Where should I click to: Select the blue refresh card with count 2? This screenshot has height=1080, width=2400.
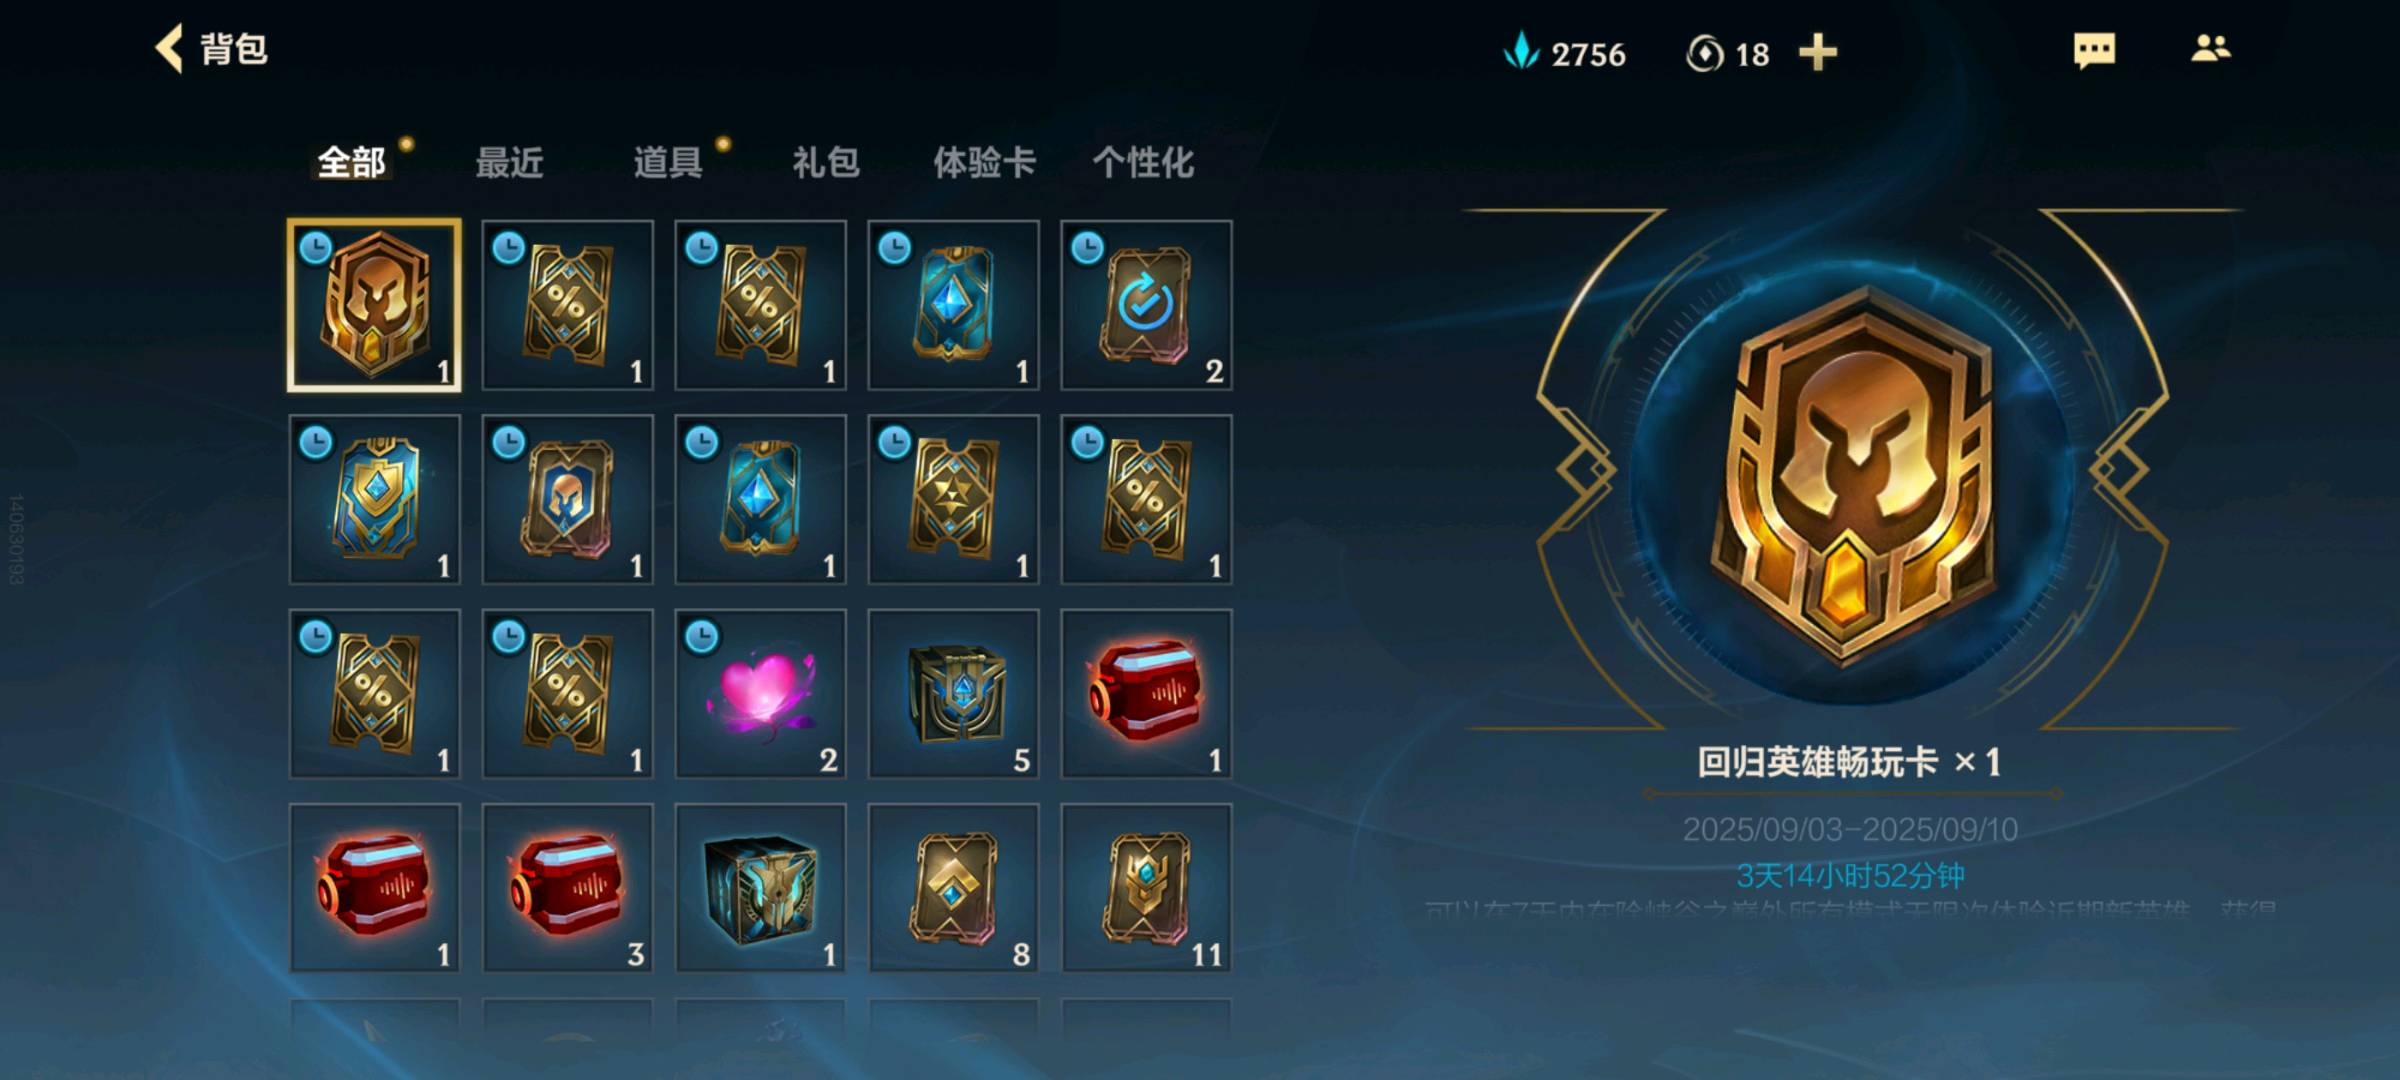pos(1146,305)
